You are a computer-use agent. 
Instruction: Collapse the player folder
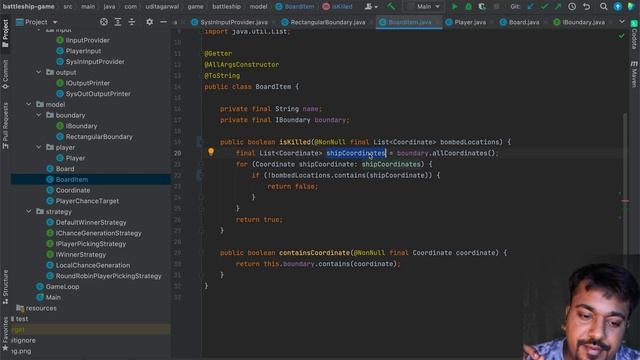click(x=38, y=147)
